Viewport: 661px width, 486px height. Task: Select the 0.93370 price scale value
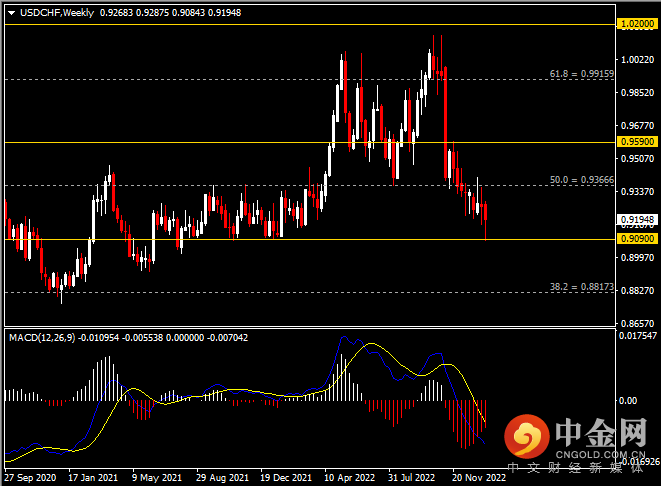[x=637, y=192]
